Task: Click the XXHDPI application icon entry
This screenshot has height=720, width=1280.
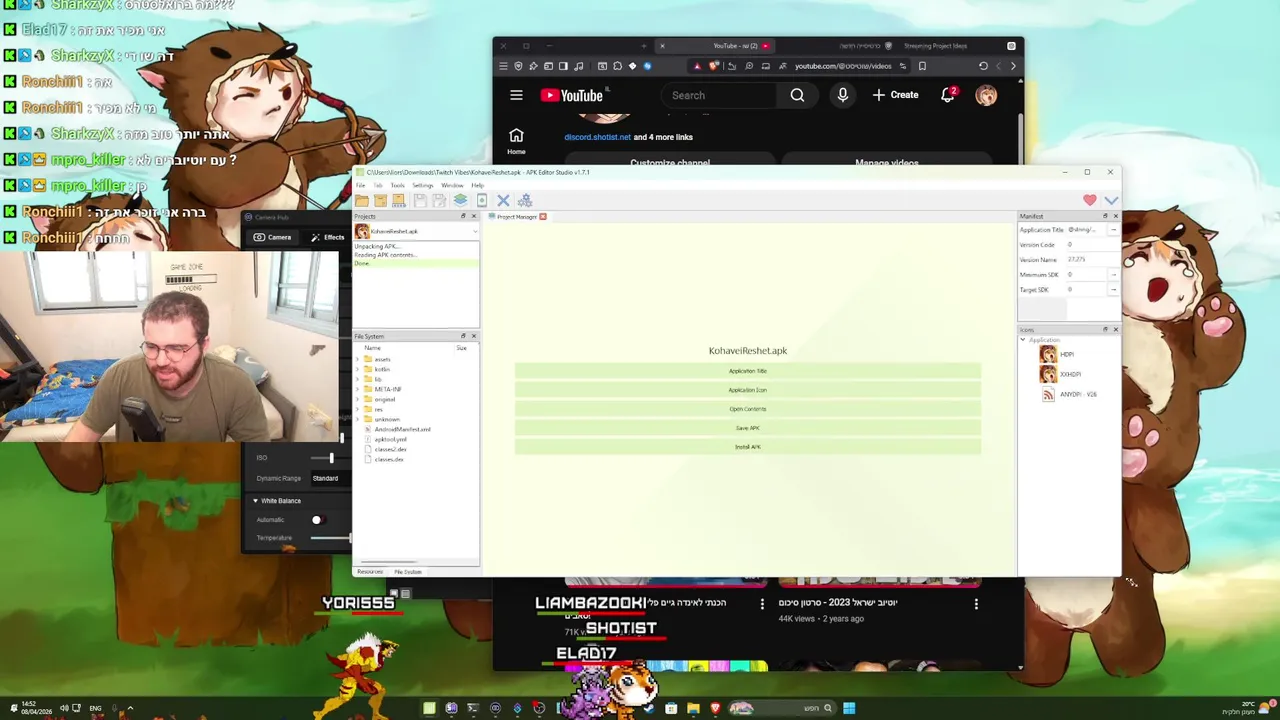Action: [1061, 374]
